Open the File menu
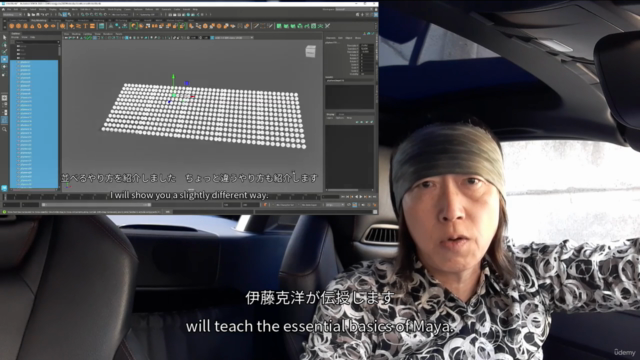 [9, 9]
